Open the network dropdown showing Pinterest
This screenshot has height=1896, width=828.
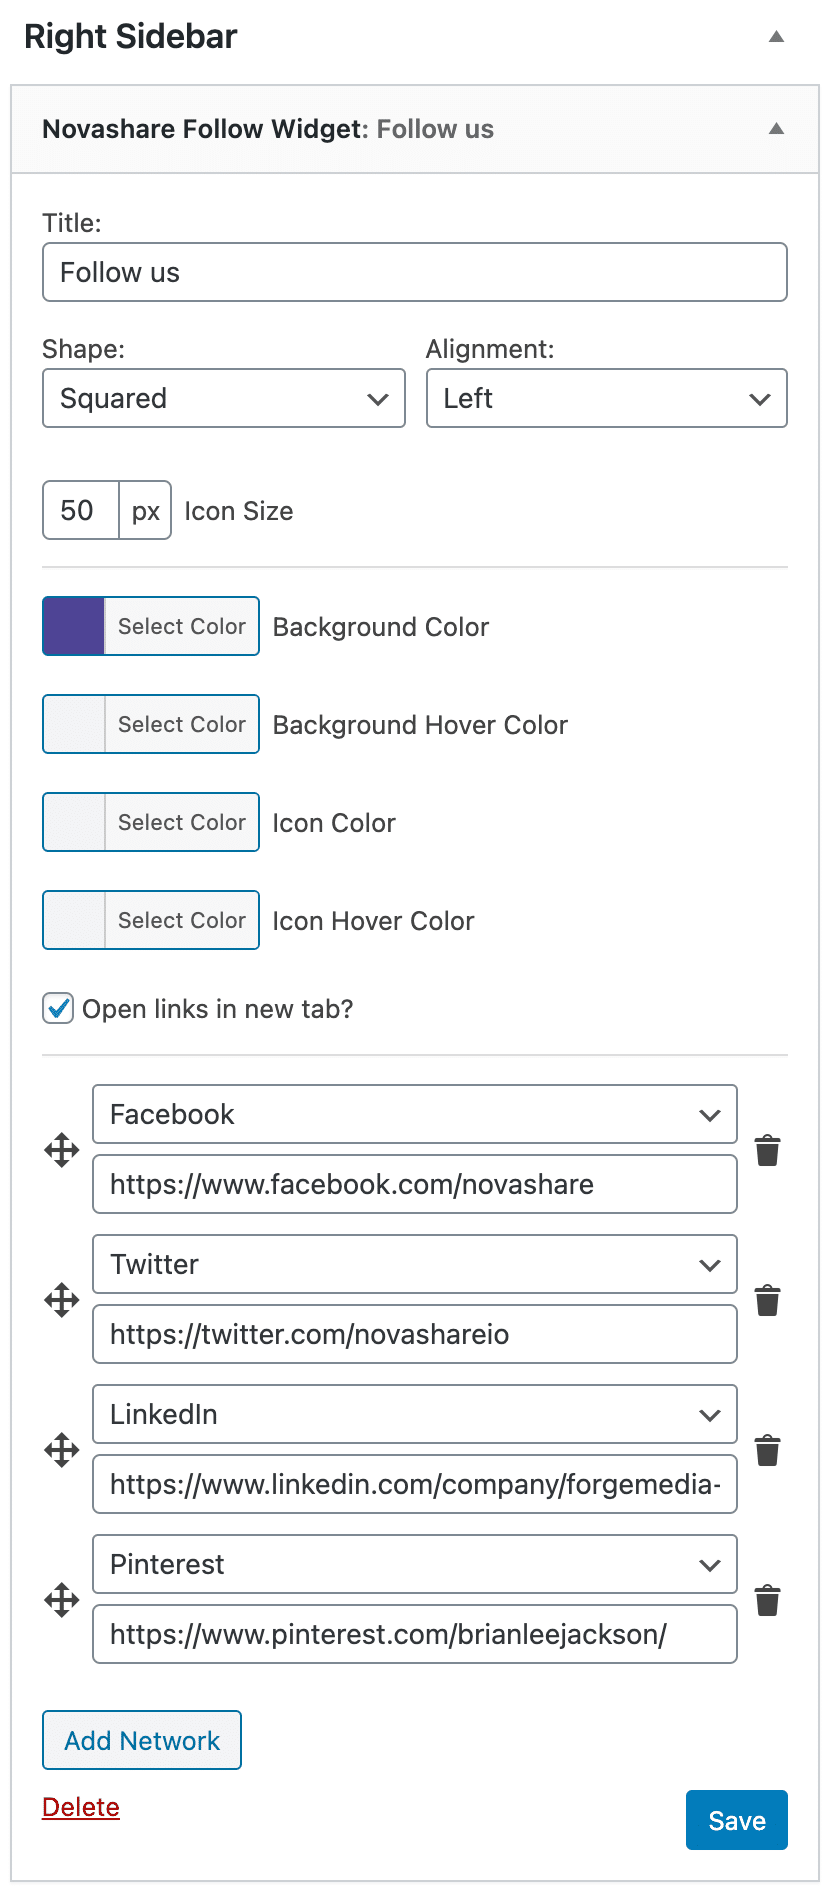tap(414, 1564)
